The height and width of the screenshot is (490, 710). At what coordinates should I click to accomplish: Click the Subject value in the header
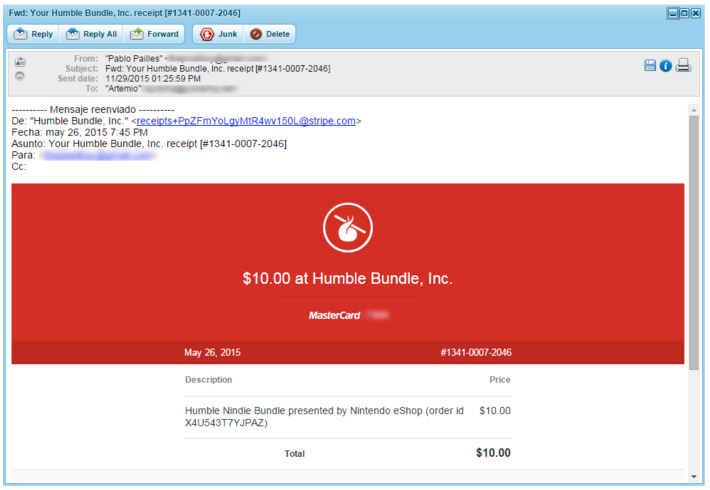point(218,69)
